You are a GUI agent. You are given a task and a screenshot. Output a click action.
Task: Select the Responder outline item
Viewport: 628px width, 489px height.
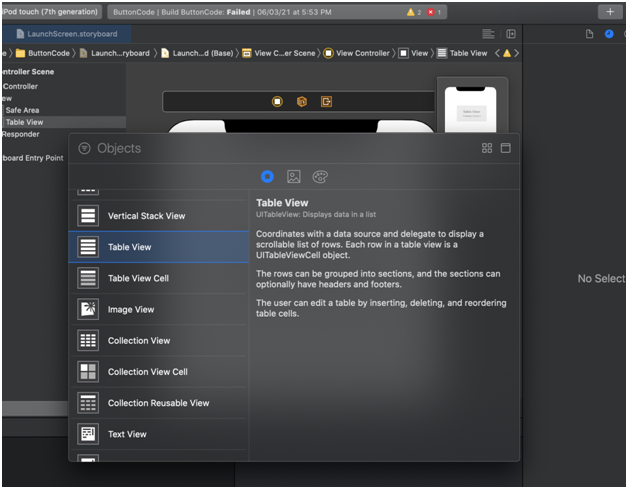point(21,134)
